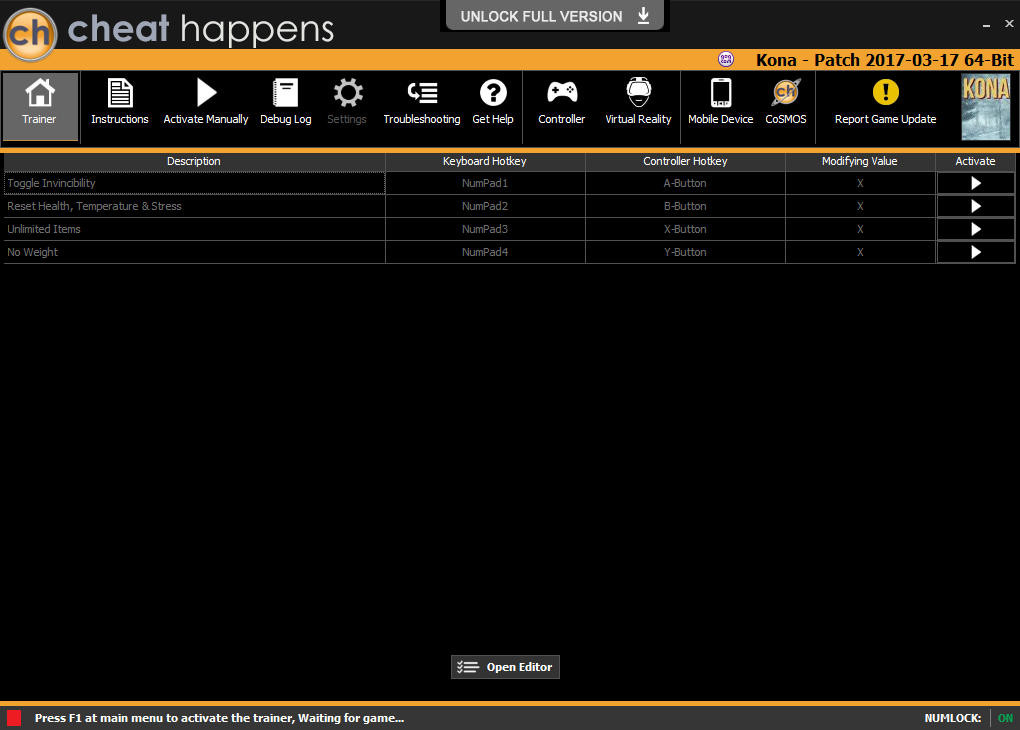Click the B-Button controller hotkey cell
The width and height of the screenshot is (1020, 730).
685,206
